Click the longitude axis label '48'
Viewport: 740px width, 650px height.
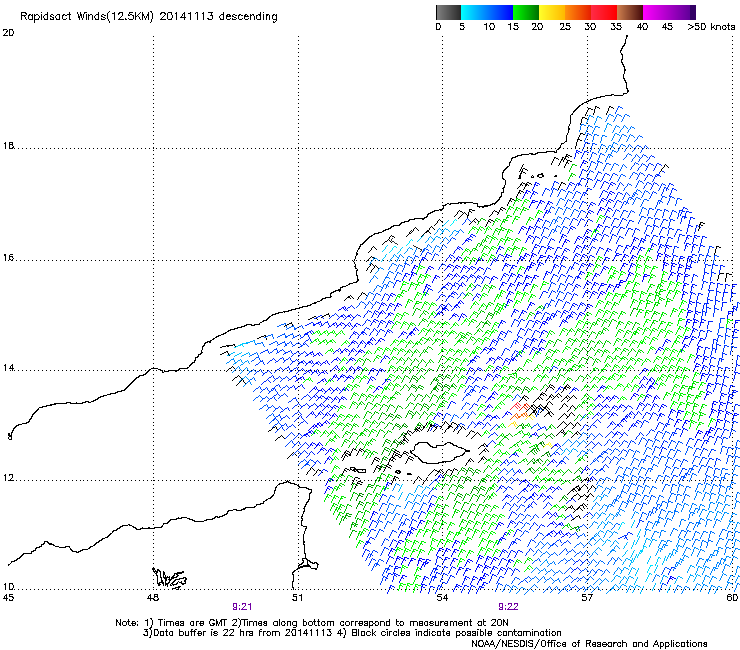[153, 598]
